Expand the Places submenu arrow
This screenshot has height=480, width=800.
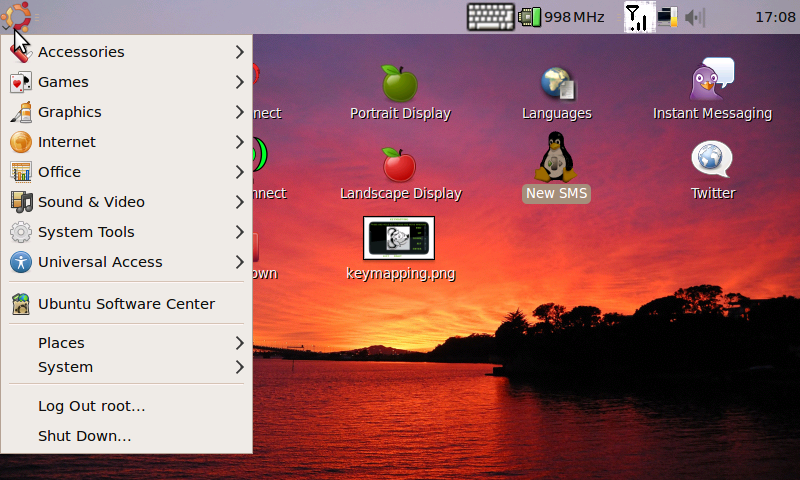click(x=240, y=343)
